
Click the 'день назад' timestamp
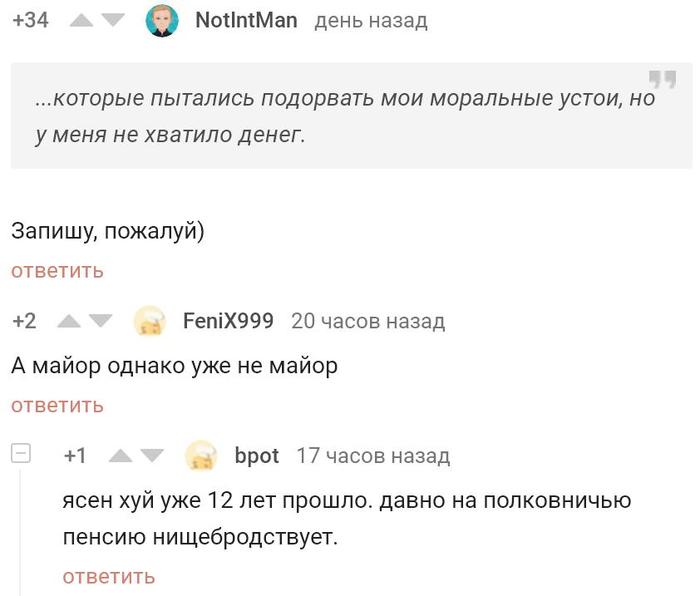(x=370, y=20)
